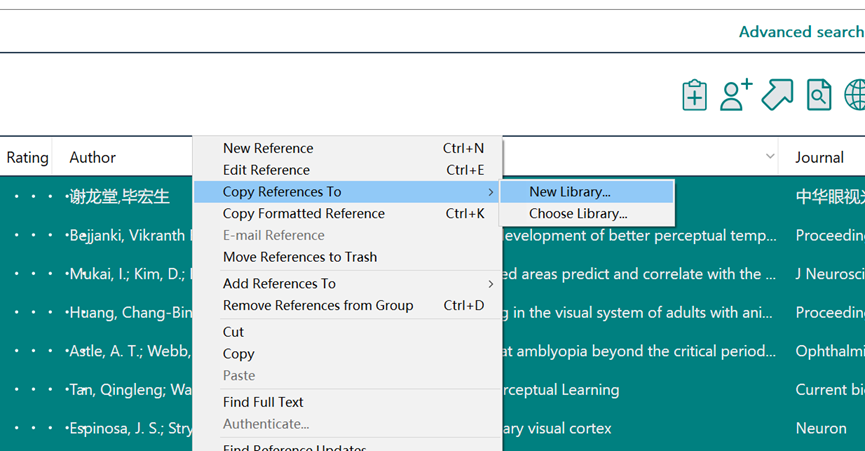The height and width of the screenshot is (451, 865).
Task: Choose New Reference from context menu
Action: 348,148
